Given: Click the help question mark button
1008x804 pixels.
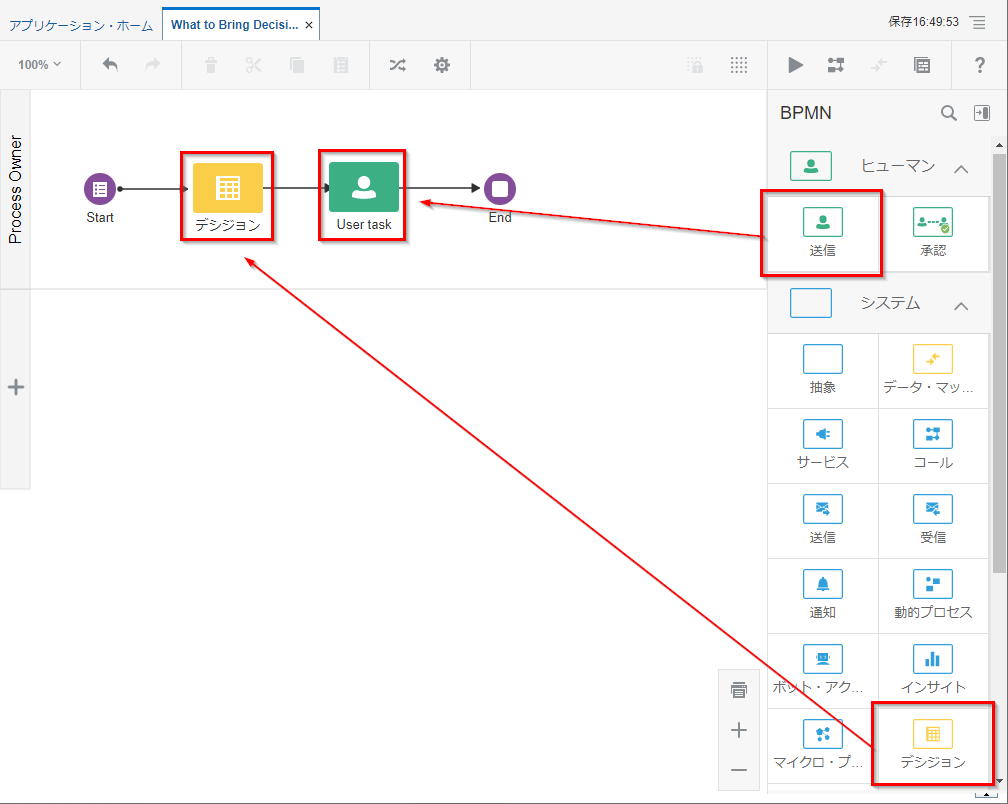Looking at the screenshot, I should [980, 65].
